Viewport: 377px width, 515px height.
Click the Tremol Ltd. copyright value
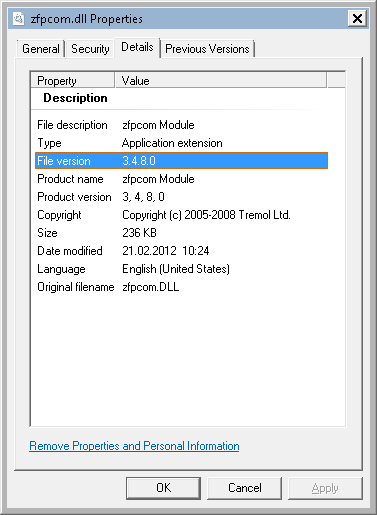[206, 215]
